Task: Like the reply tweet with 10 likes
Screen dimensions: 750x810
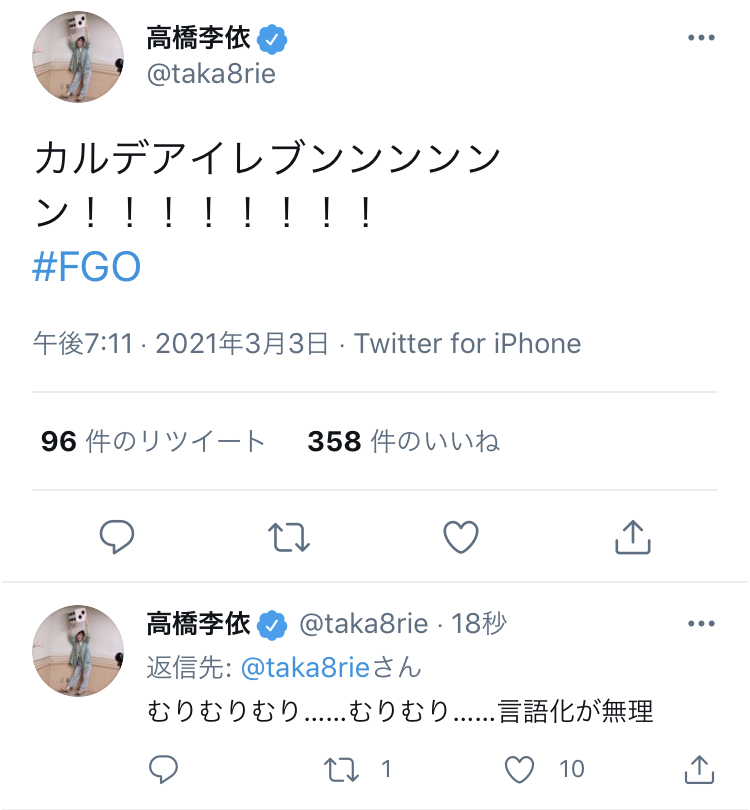Action: coord(520,769)
